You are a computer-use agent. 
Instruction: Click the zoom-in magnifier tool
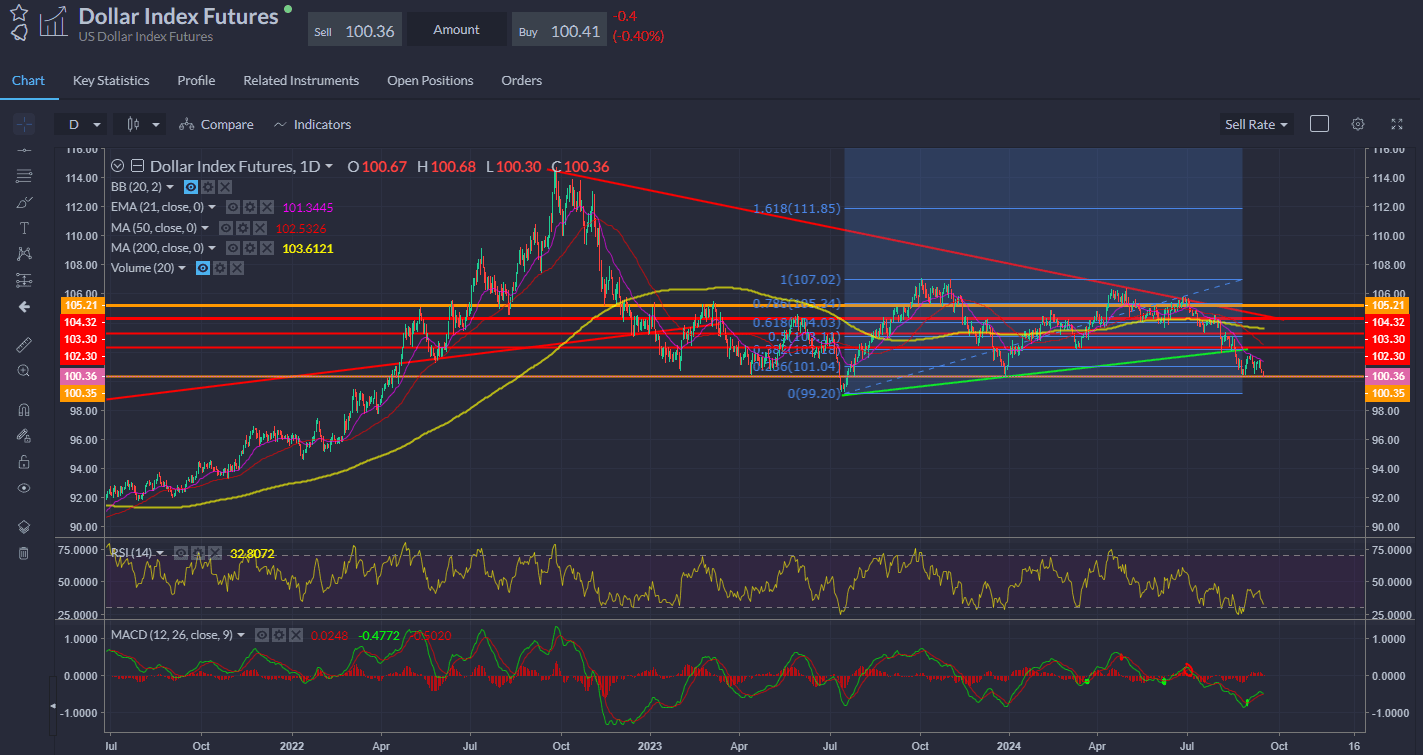(24, 370)
